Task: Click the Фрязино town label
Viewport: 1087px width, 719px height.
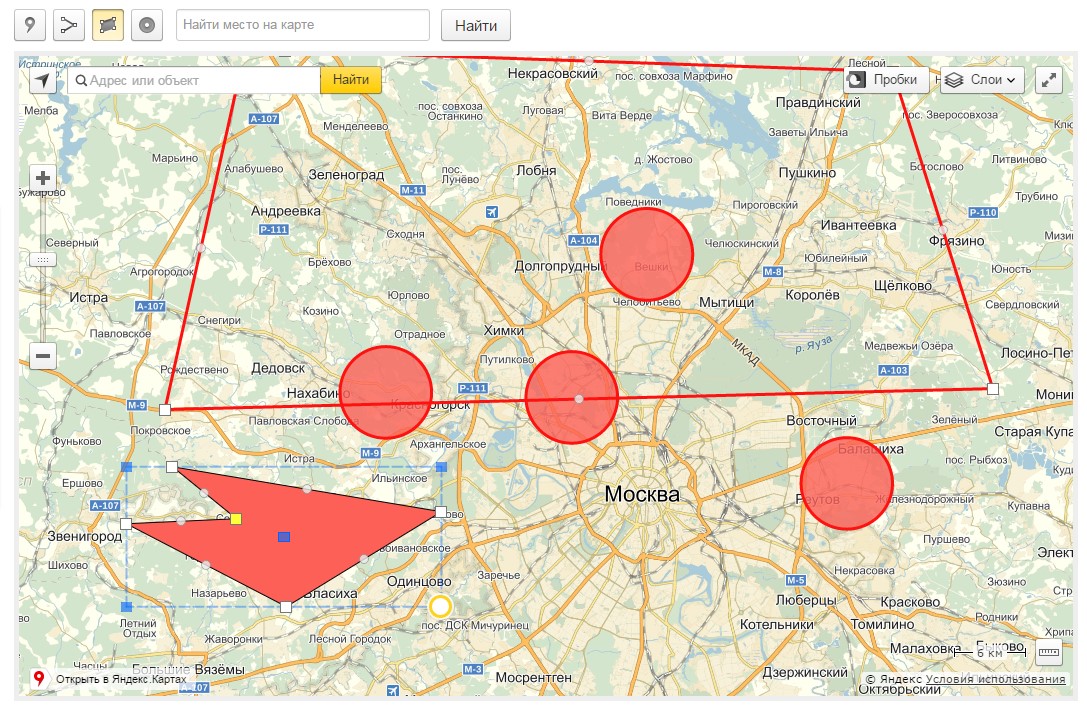Action: (956, 241)
